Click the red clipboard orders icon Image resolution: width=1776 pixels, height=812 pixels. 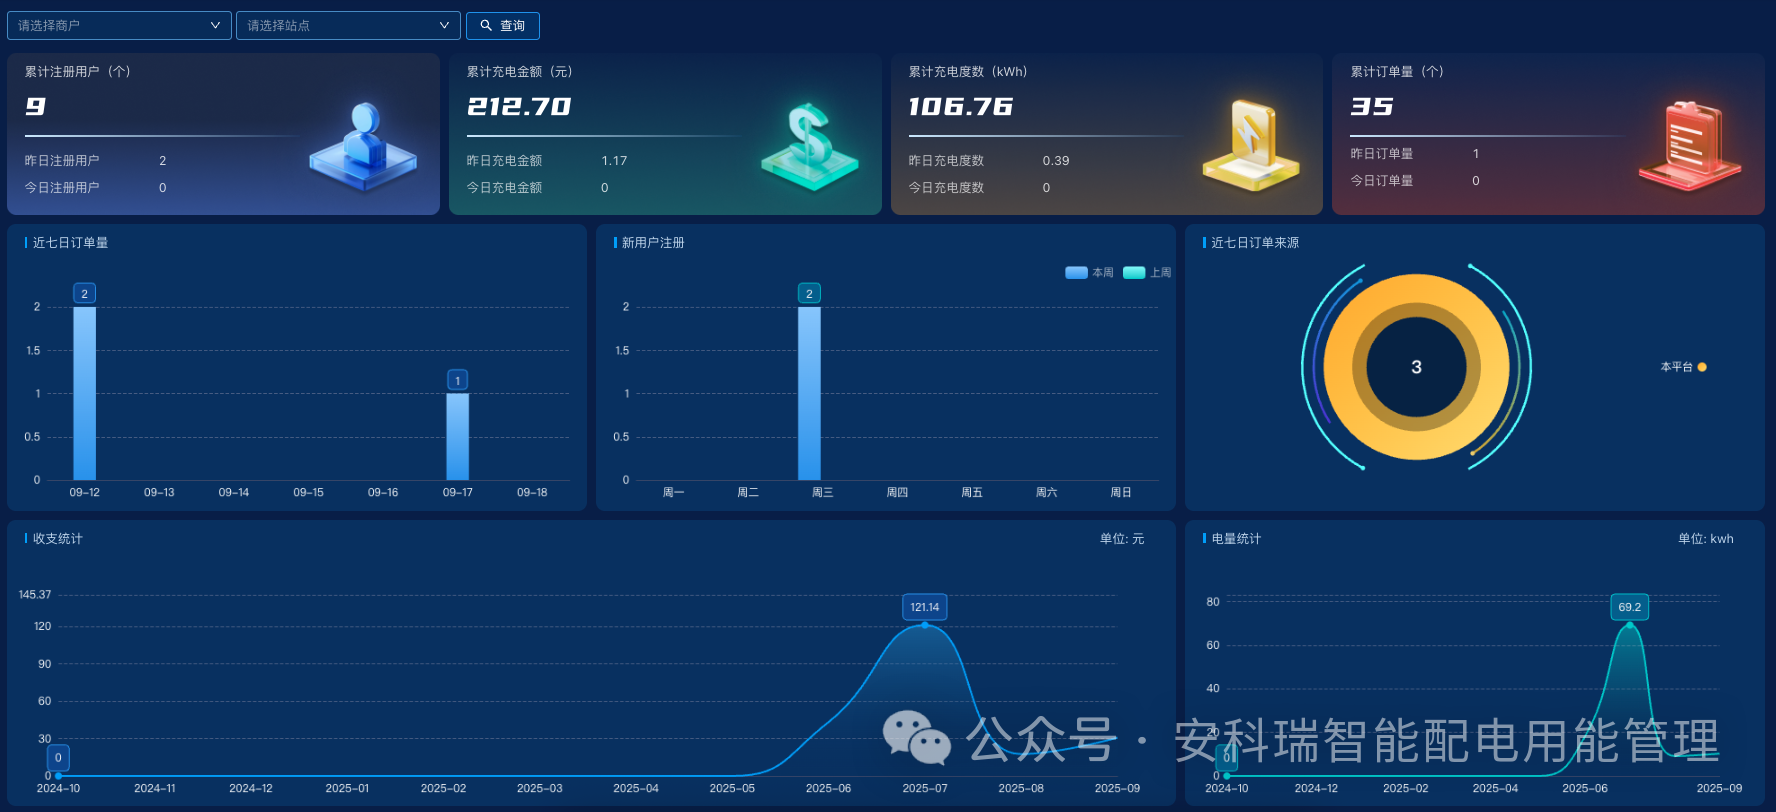[x=1691, y=145]
